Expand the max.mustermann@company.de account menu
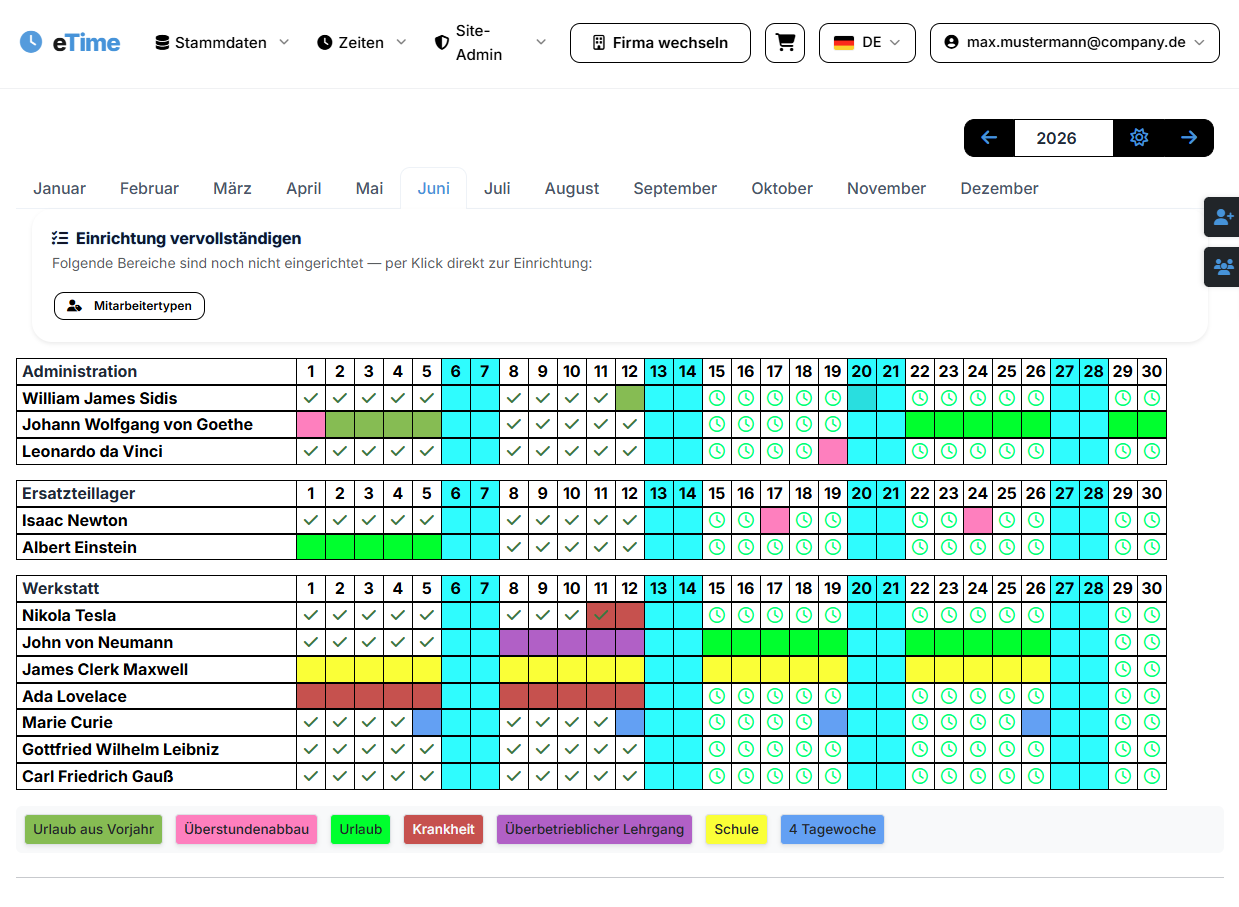The width and height of the screenshot is (1239, 907). 1075,43
